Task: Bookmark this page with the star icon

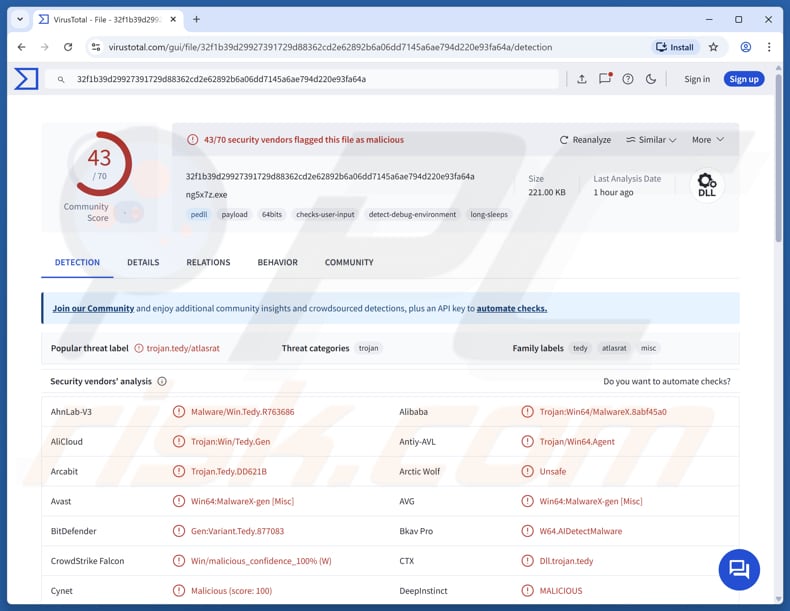Action: coord(713,47)
